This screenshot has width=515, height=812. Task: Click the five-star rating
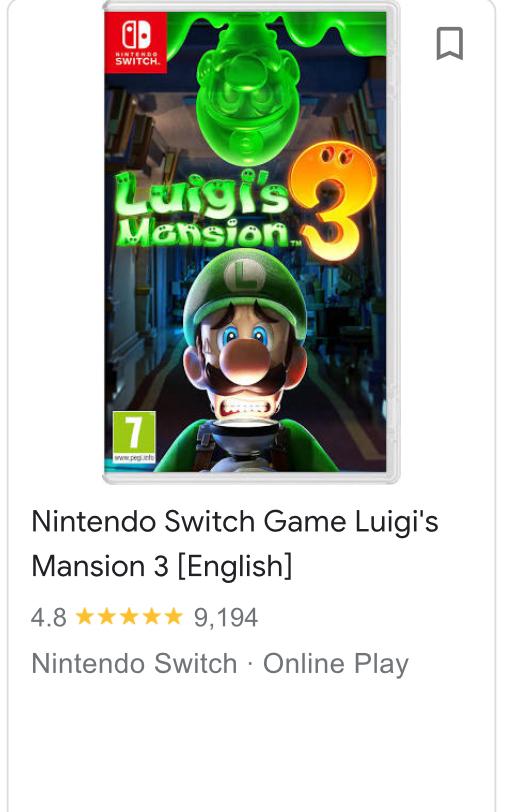click(129, 617)
